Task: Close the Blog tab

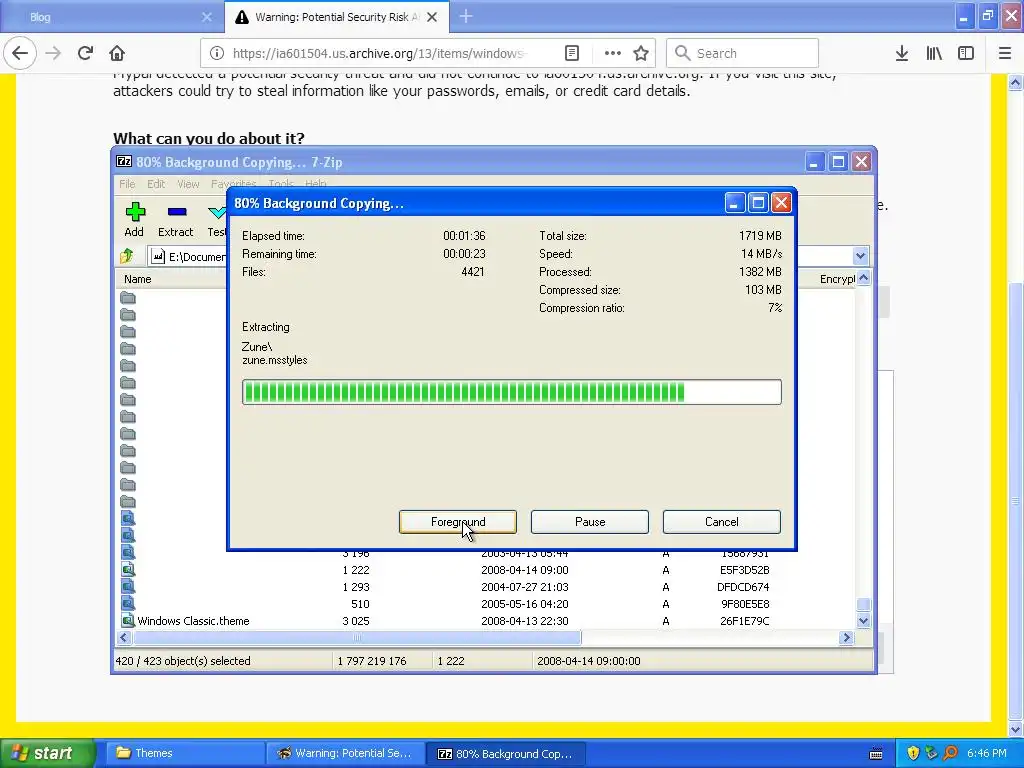Action: coord(206,18)
